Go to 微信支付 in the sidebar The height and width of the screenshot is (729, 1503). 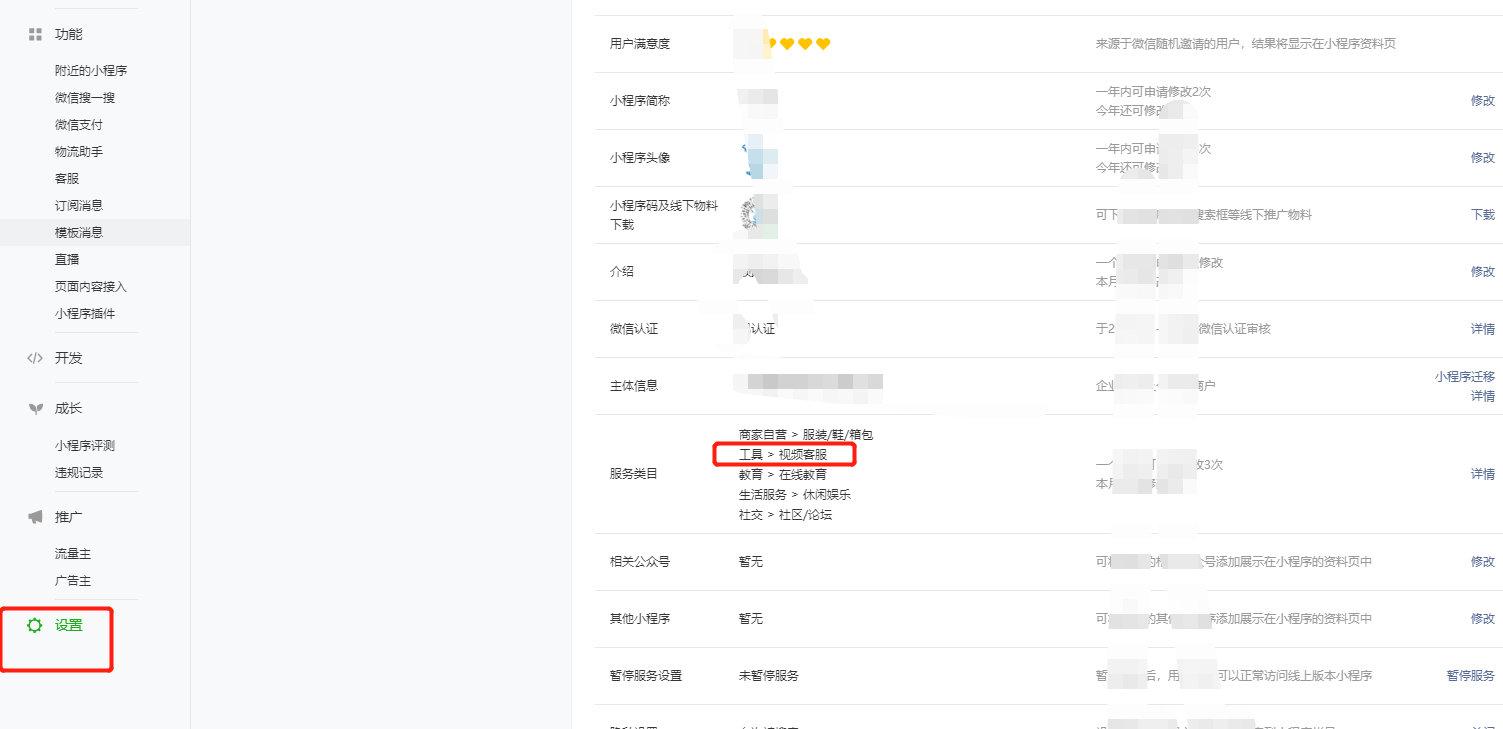79,125
